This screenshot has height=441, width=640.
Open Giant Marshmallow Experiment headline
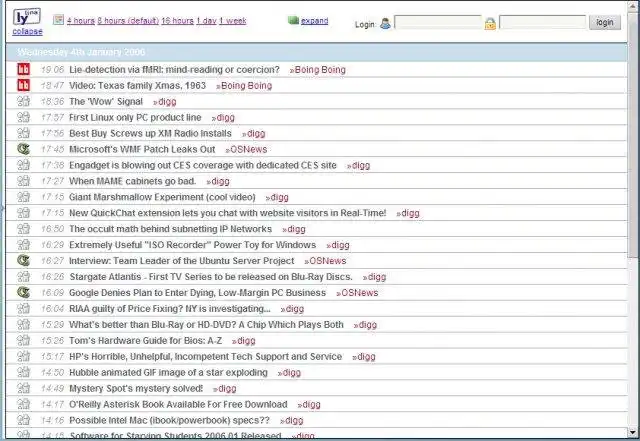coord(162,197)
